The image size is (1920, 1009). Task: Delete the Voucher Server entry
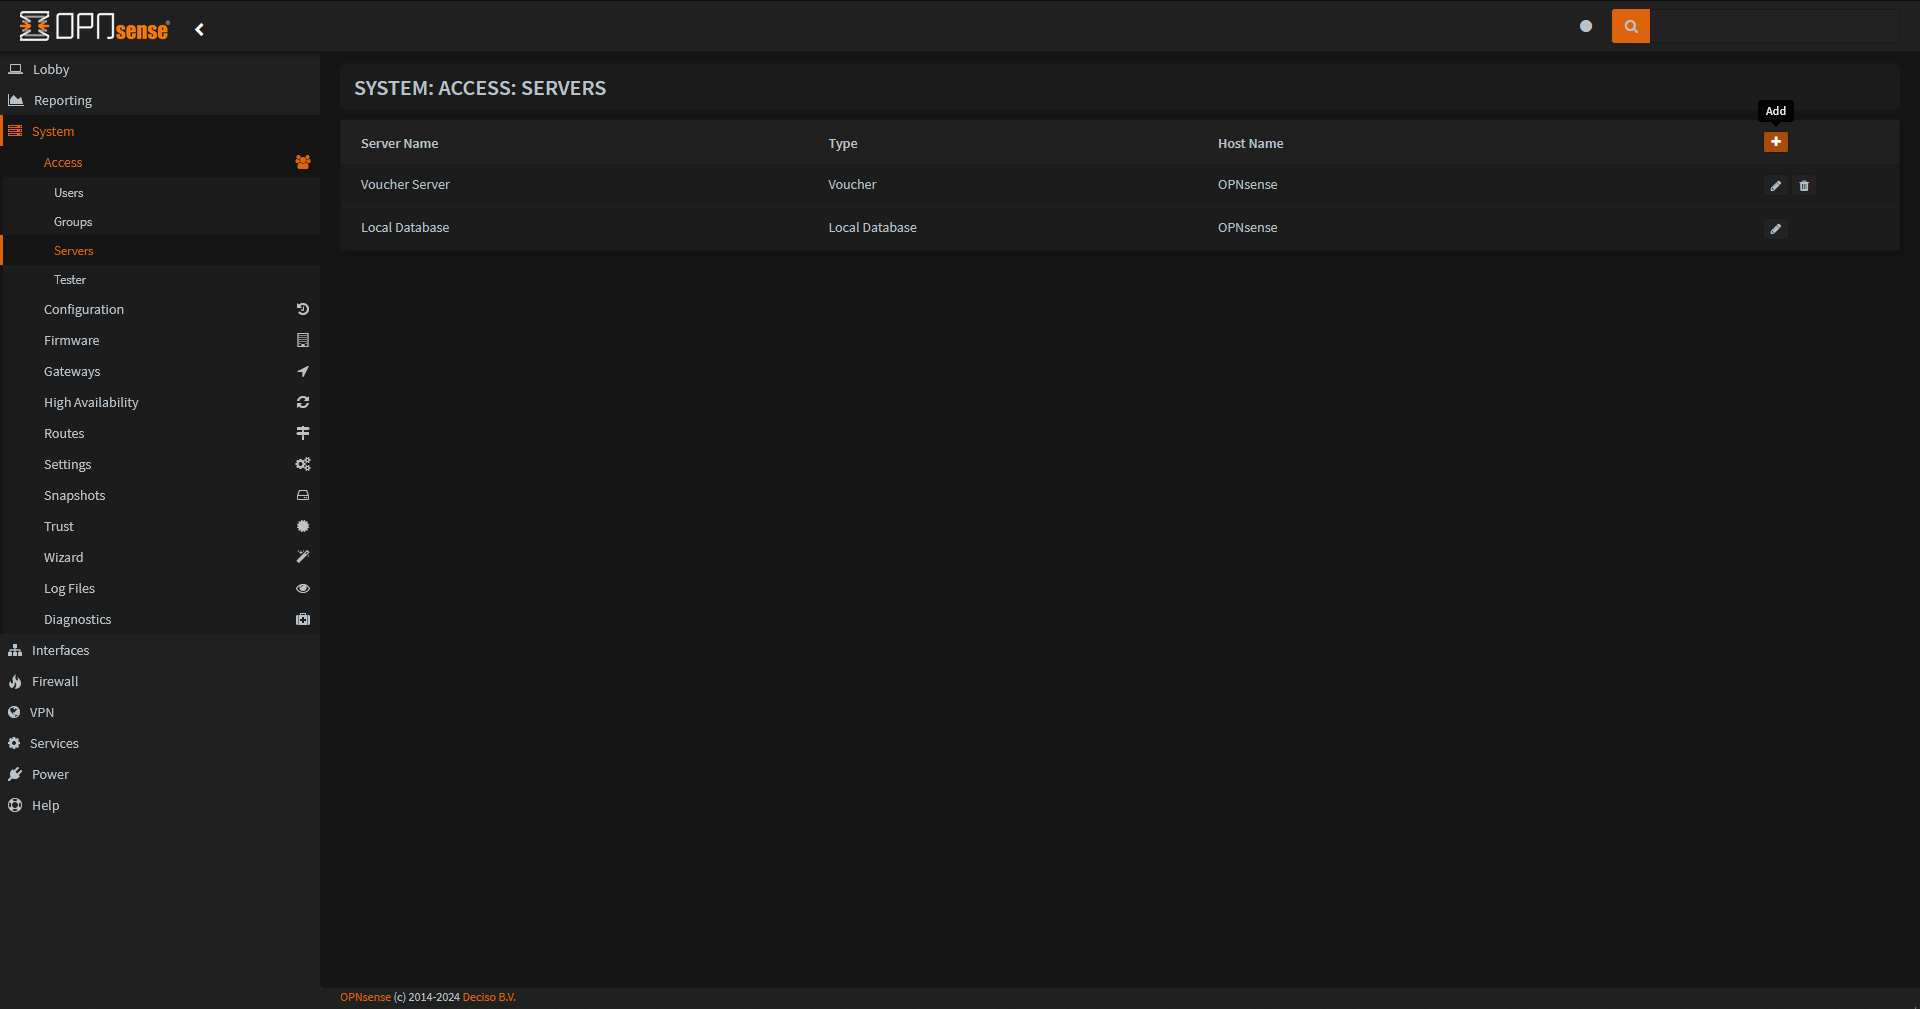click(1804, 186)
